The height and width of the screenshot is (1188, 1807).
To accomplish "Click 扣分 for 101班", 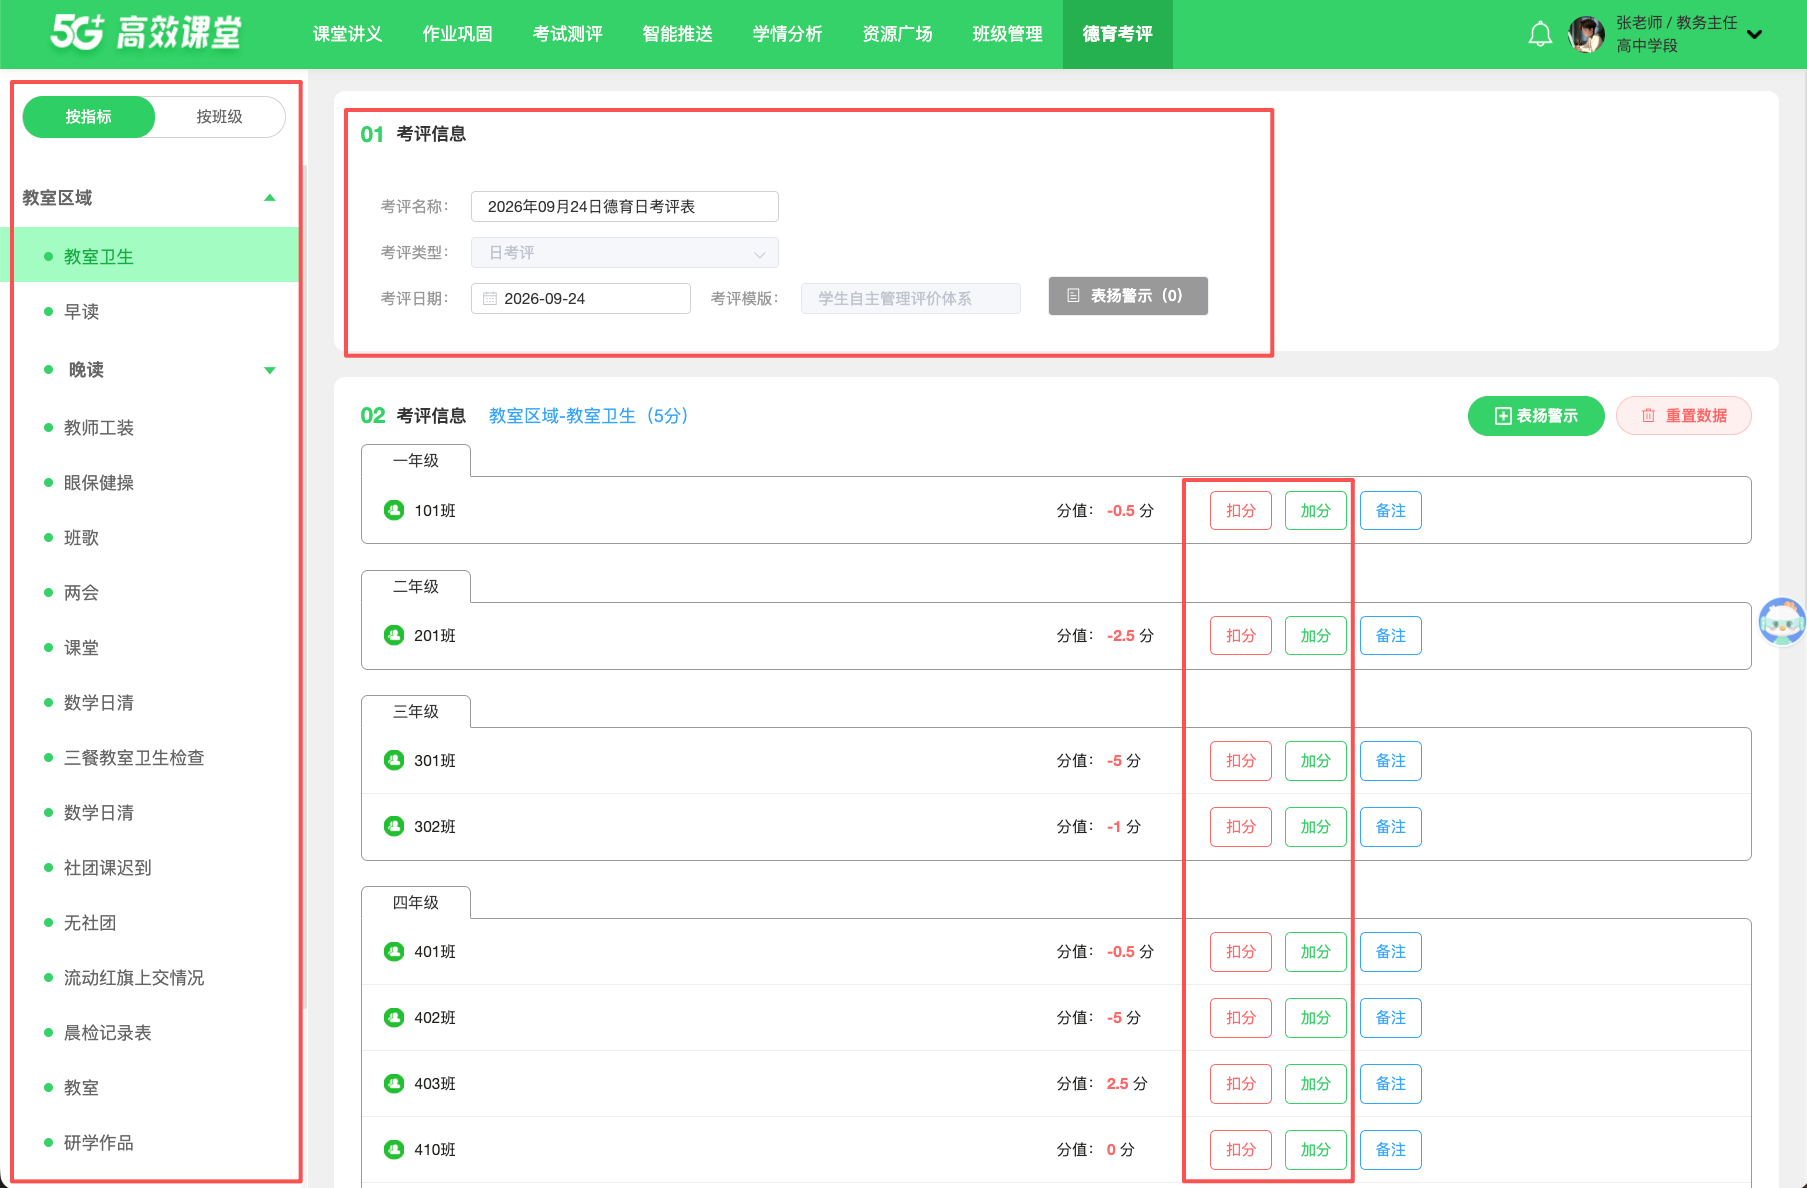I will tap(1241, 510).
